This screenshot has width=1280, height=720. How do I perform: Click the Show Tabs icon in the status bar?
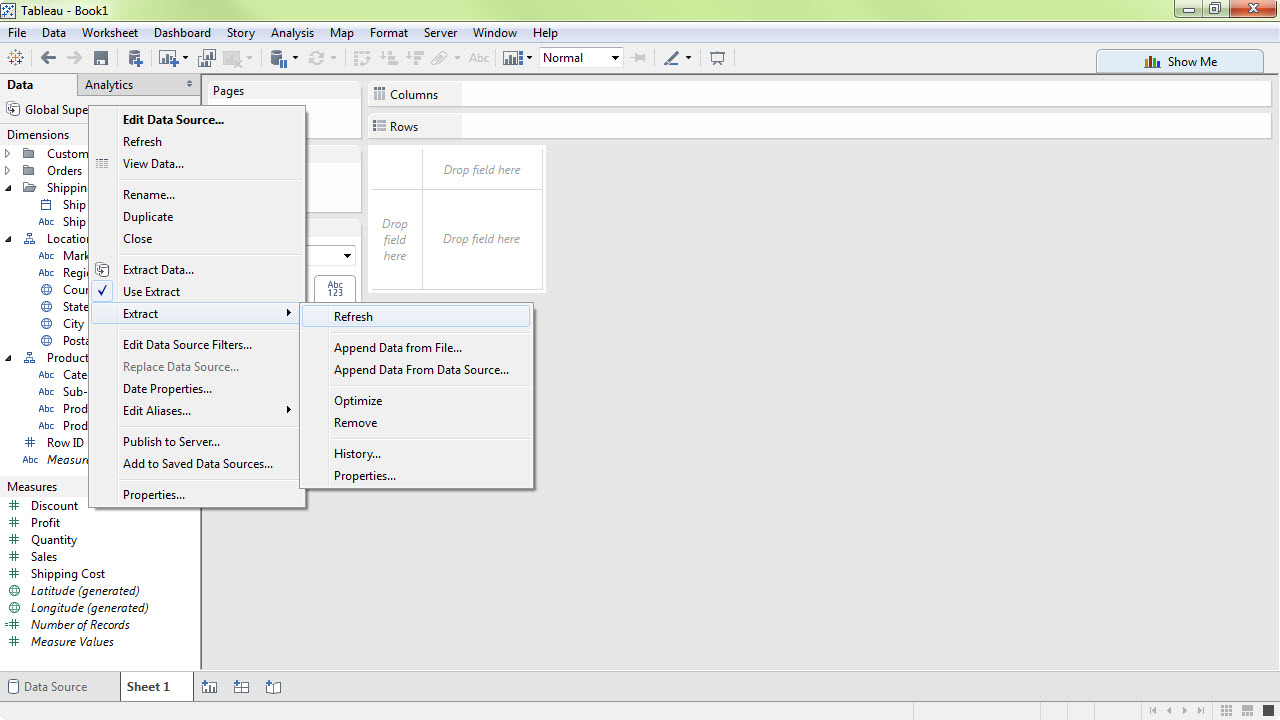click(x=1266, y=710)
